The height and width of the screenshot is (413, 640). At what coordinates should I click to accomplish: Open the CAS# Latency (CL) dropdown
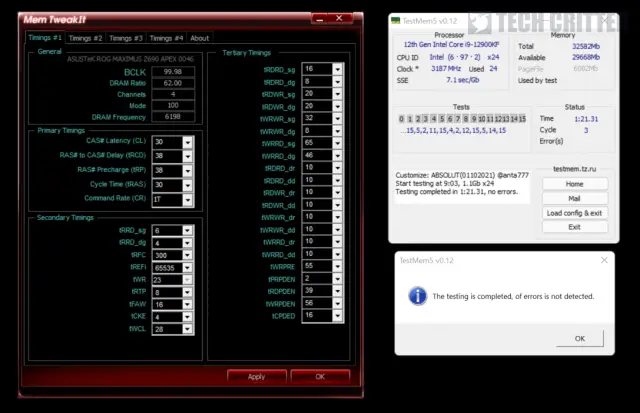coord(187,142)
